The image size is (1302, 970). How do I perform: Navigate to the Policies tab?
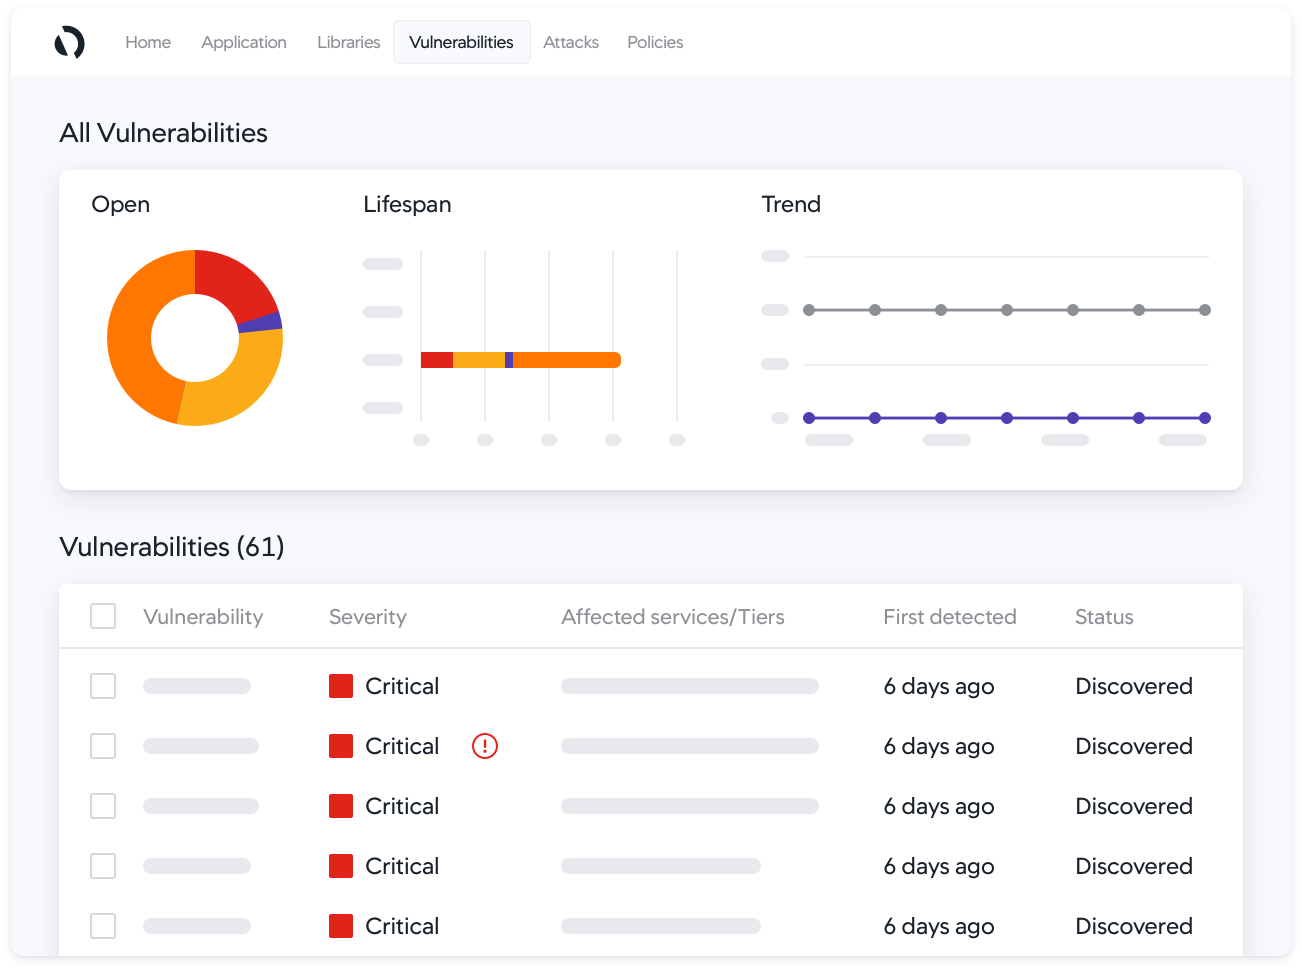point(655,42)
